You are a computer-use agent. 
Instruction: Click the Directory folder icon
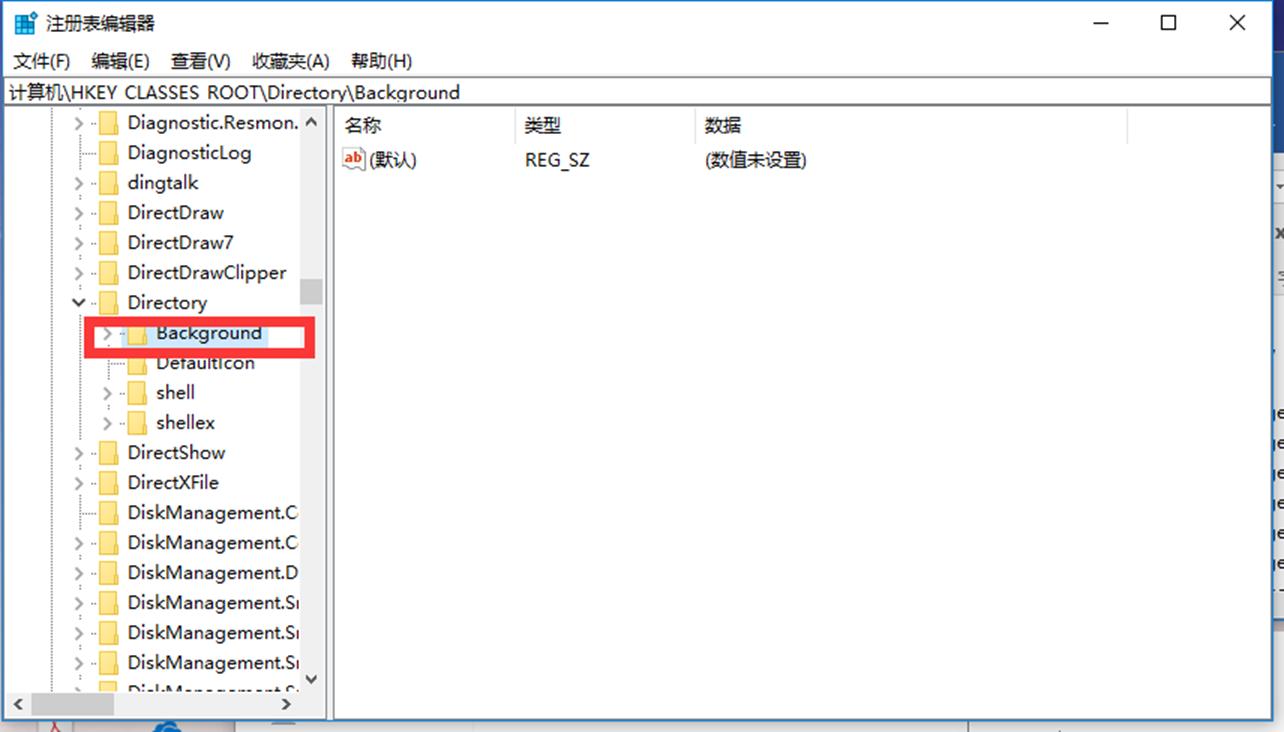pos(110,302)
